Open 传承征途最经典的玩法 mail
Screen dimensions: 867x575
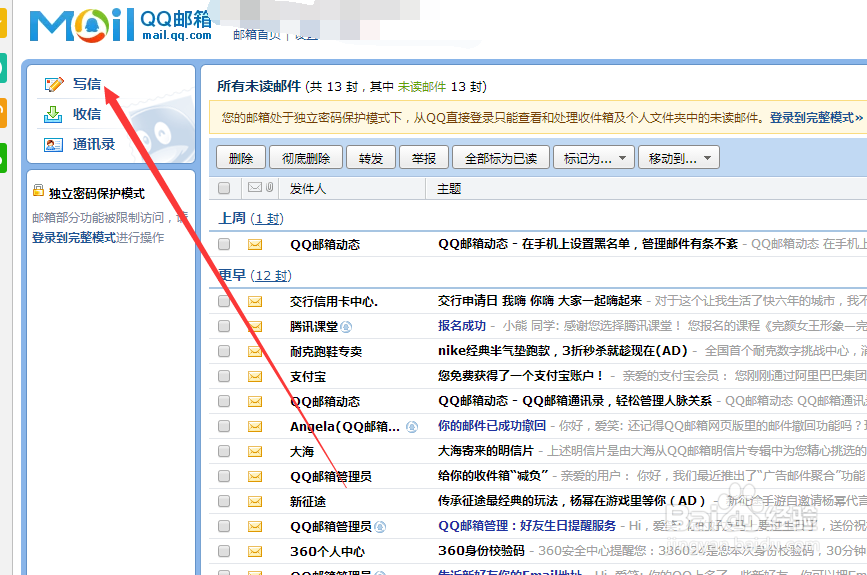[572, 500]
